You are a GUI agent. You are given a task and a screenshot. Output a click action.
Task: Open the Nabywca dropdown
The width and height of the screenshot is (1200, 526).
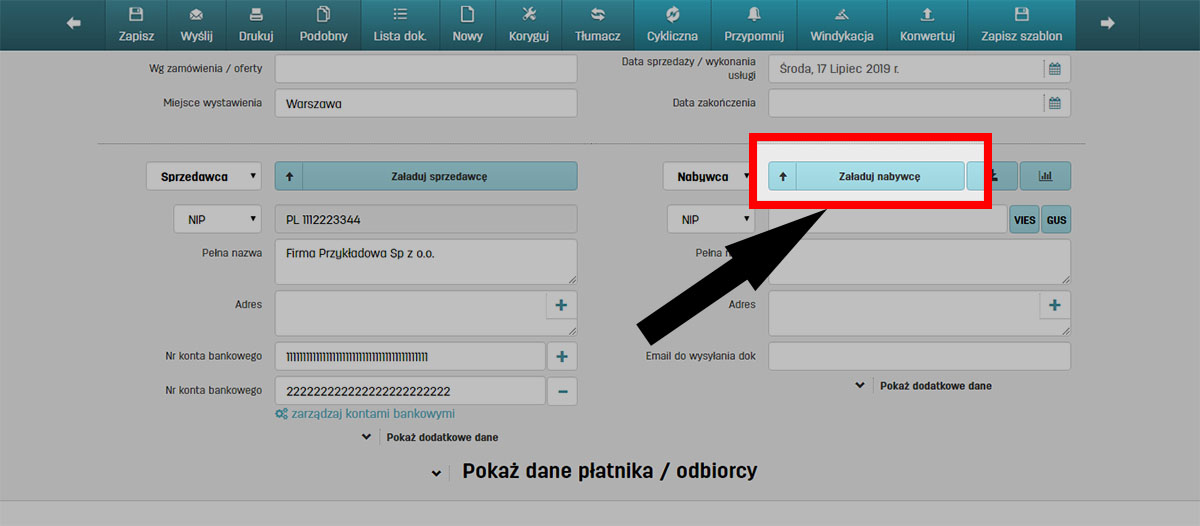point(707,177)
